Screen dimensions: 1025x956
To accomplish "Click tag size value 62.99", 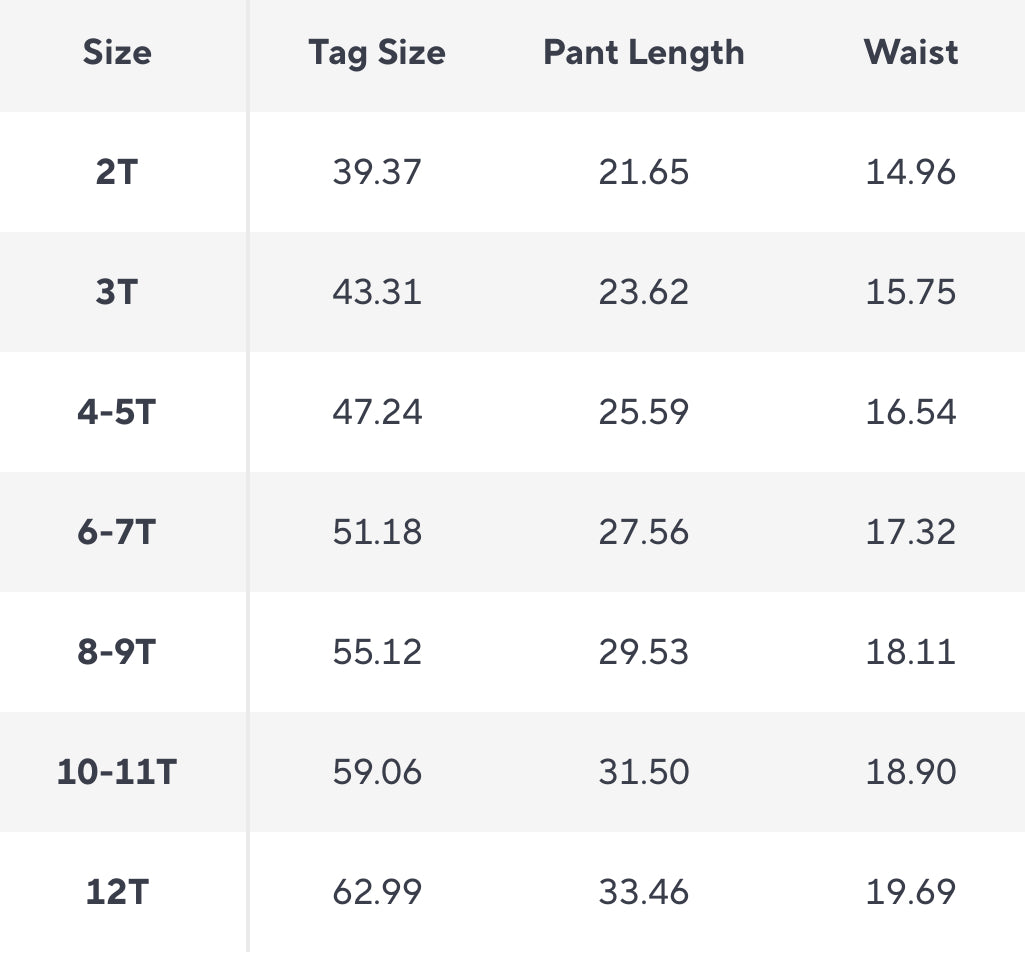I will click(x=377, y=892).
